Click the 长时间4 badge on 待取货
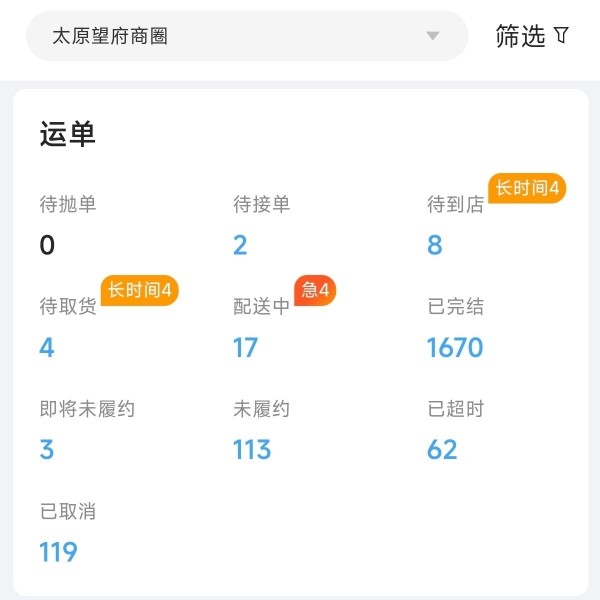This screenshot has width=600, height=600. 139,290
